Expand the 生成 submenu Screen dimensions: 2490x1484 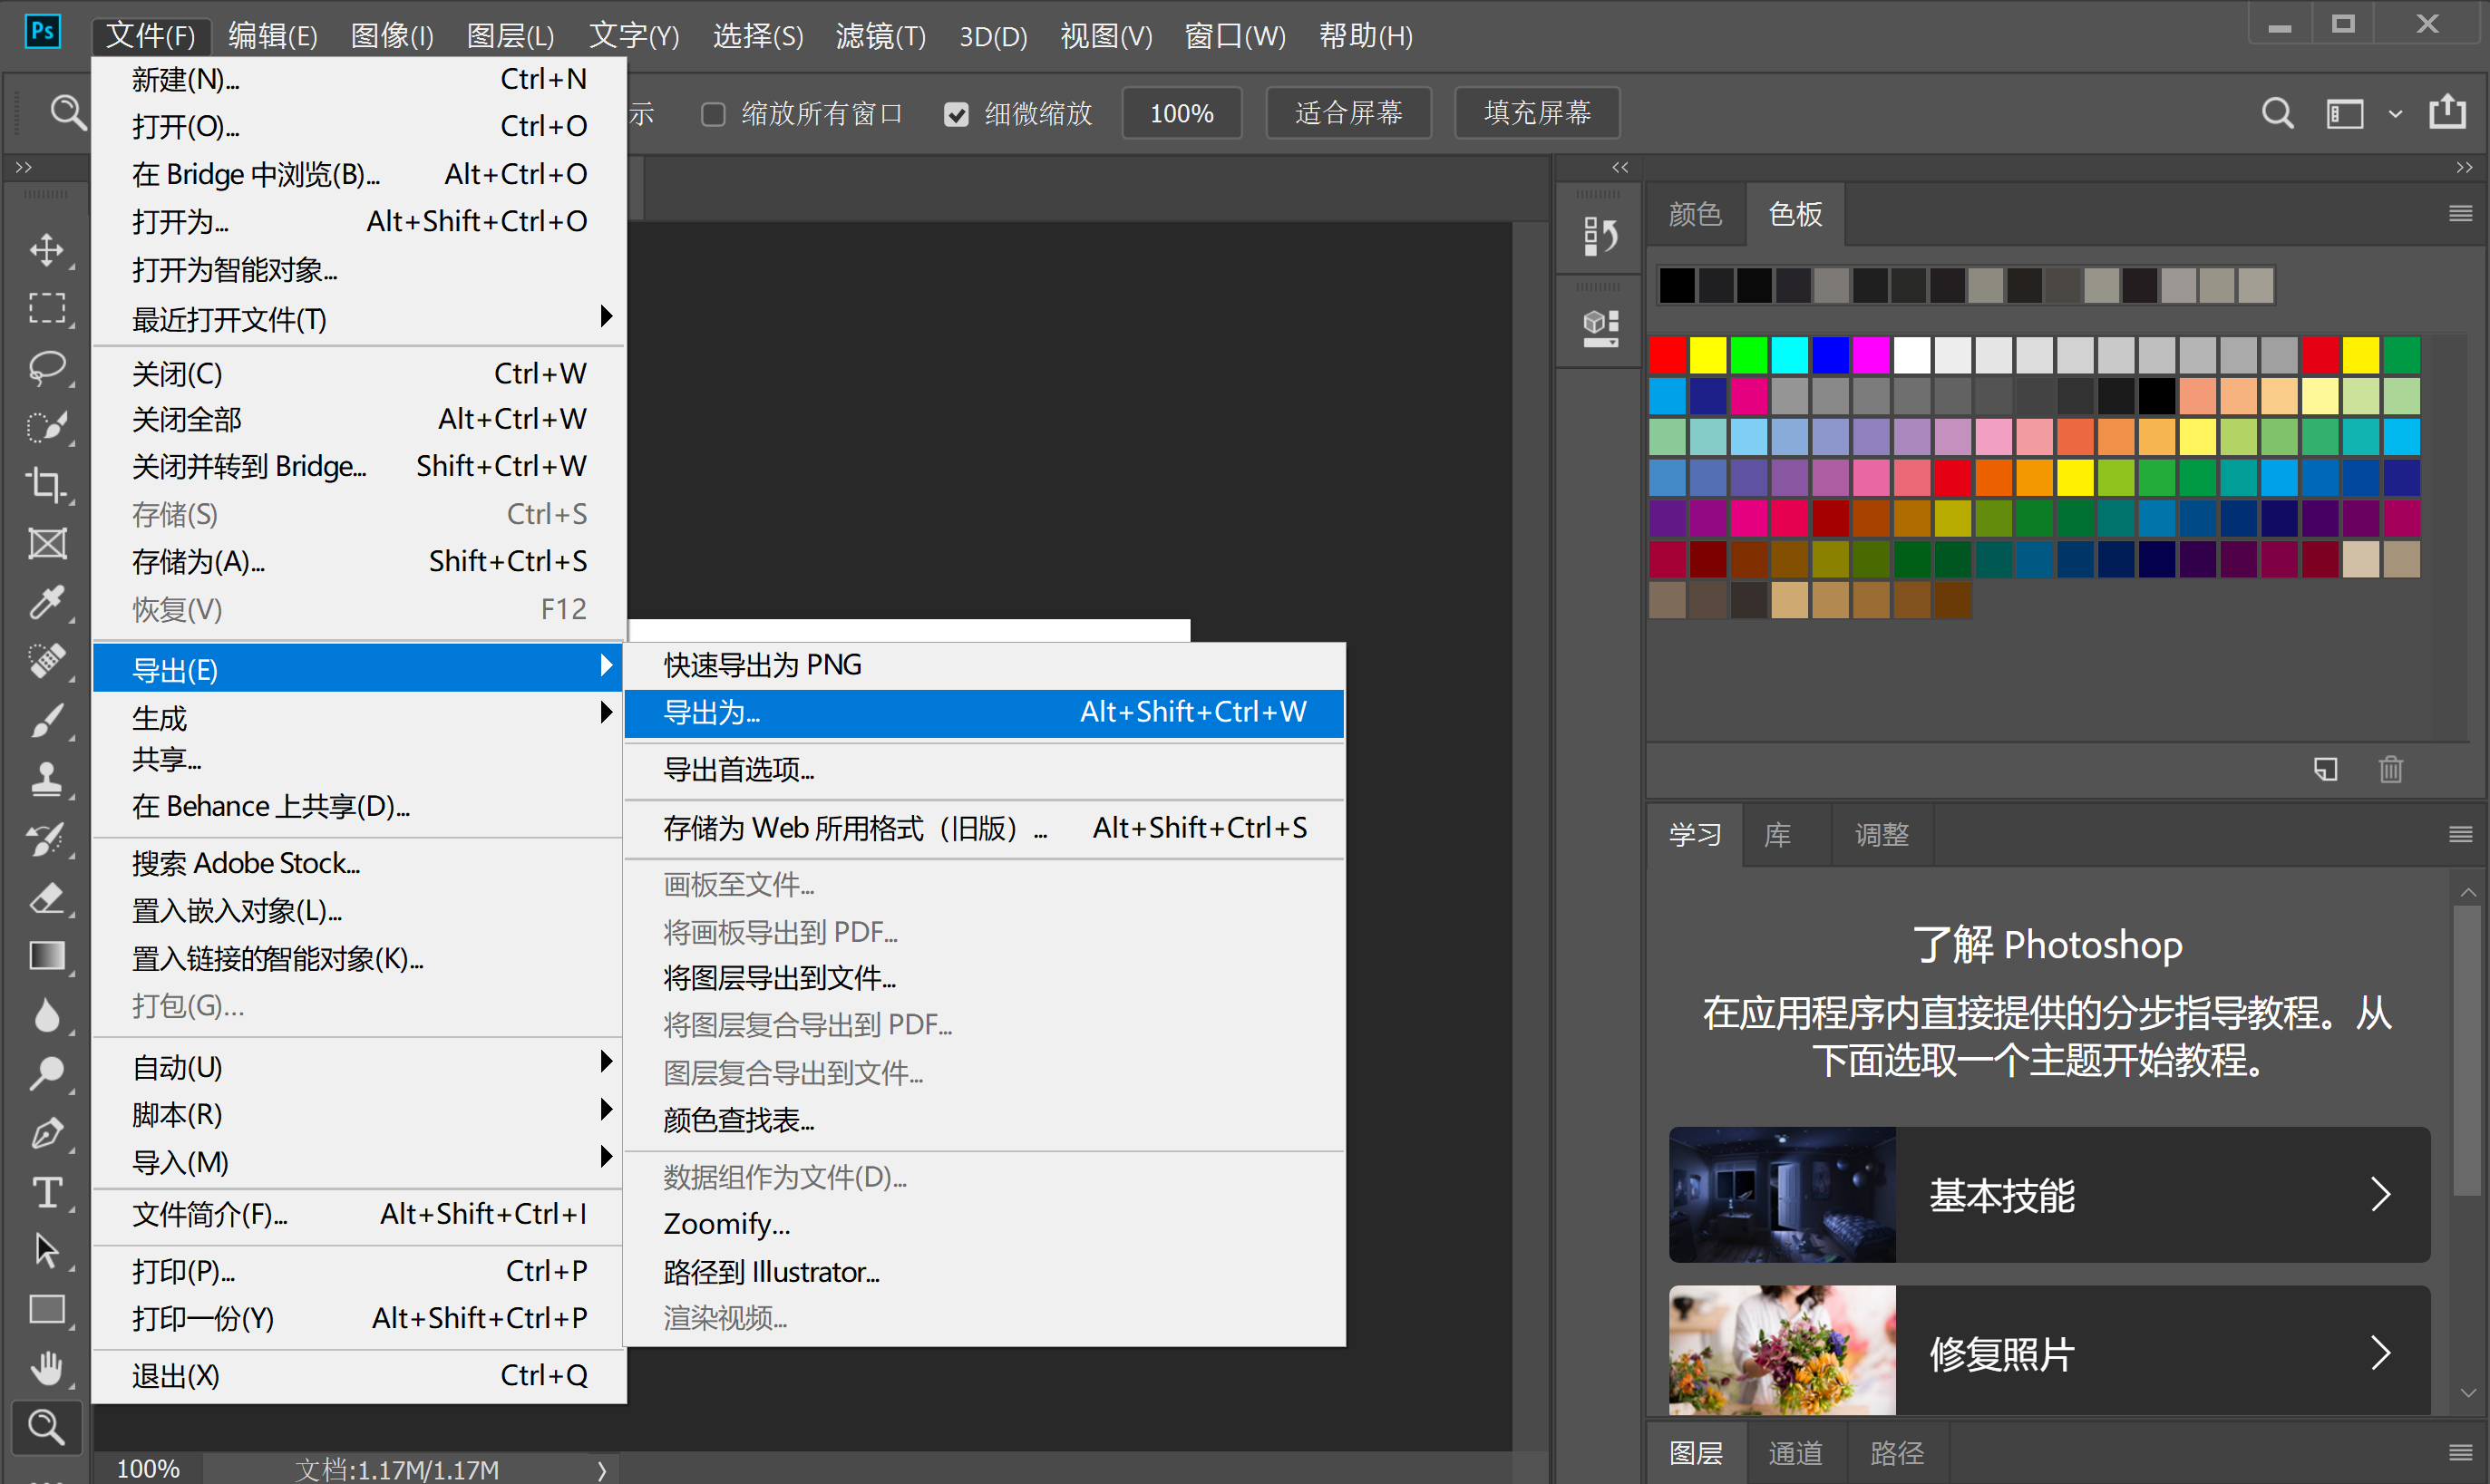point(358,717)
